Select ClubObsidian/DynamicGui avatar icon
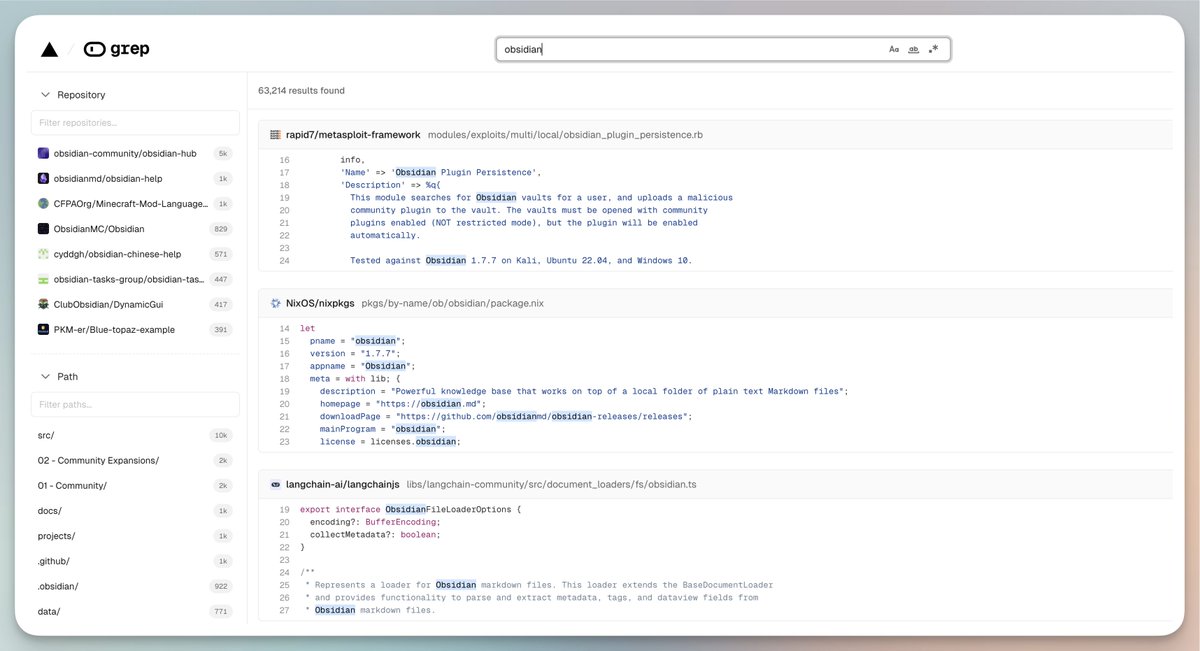 [44, 304]
